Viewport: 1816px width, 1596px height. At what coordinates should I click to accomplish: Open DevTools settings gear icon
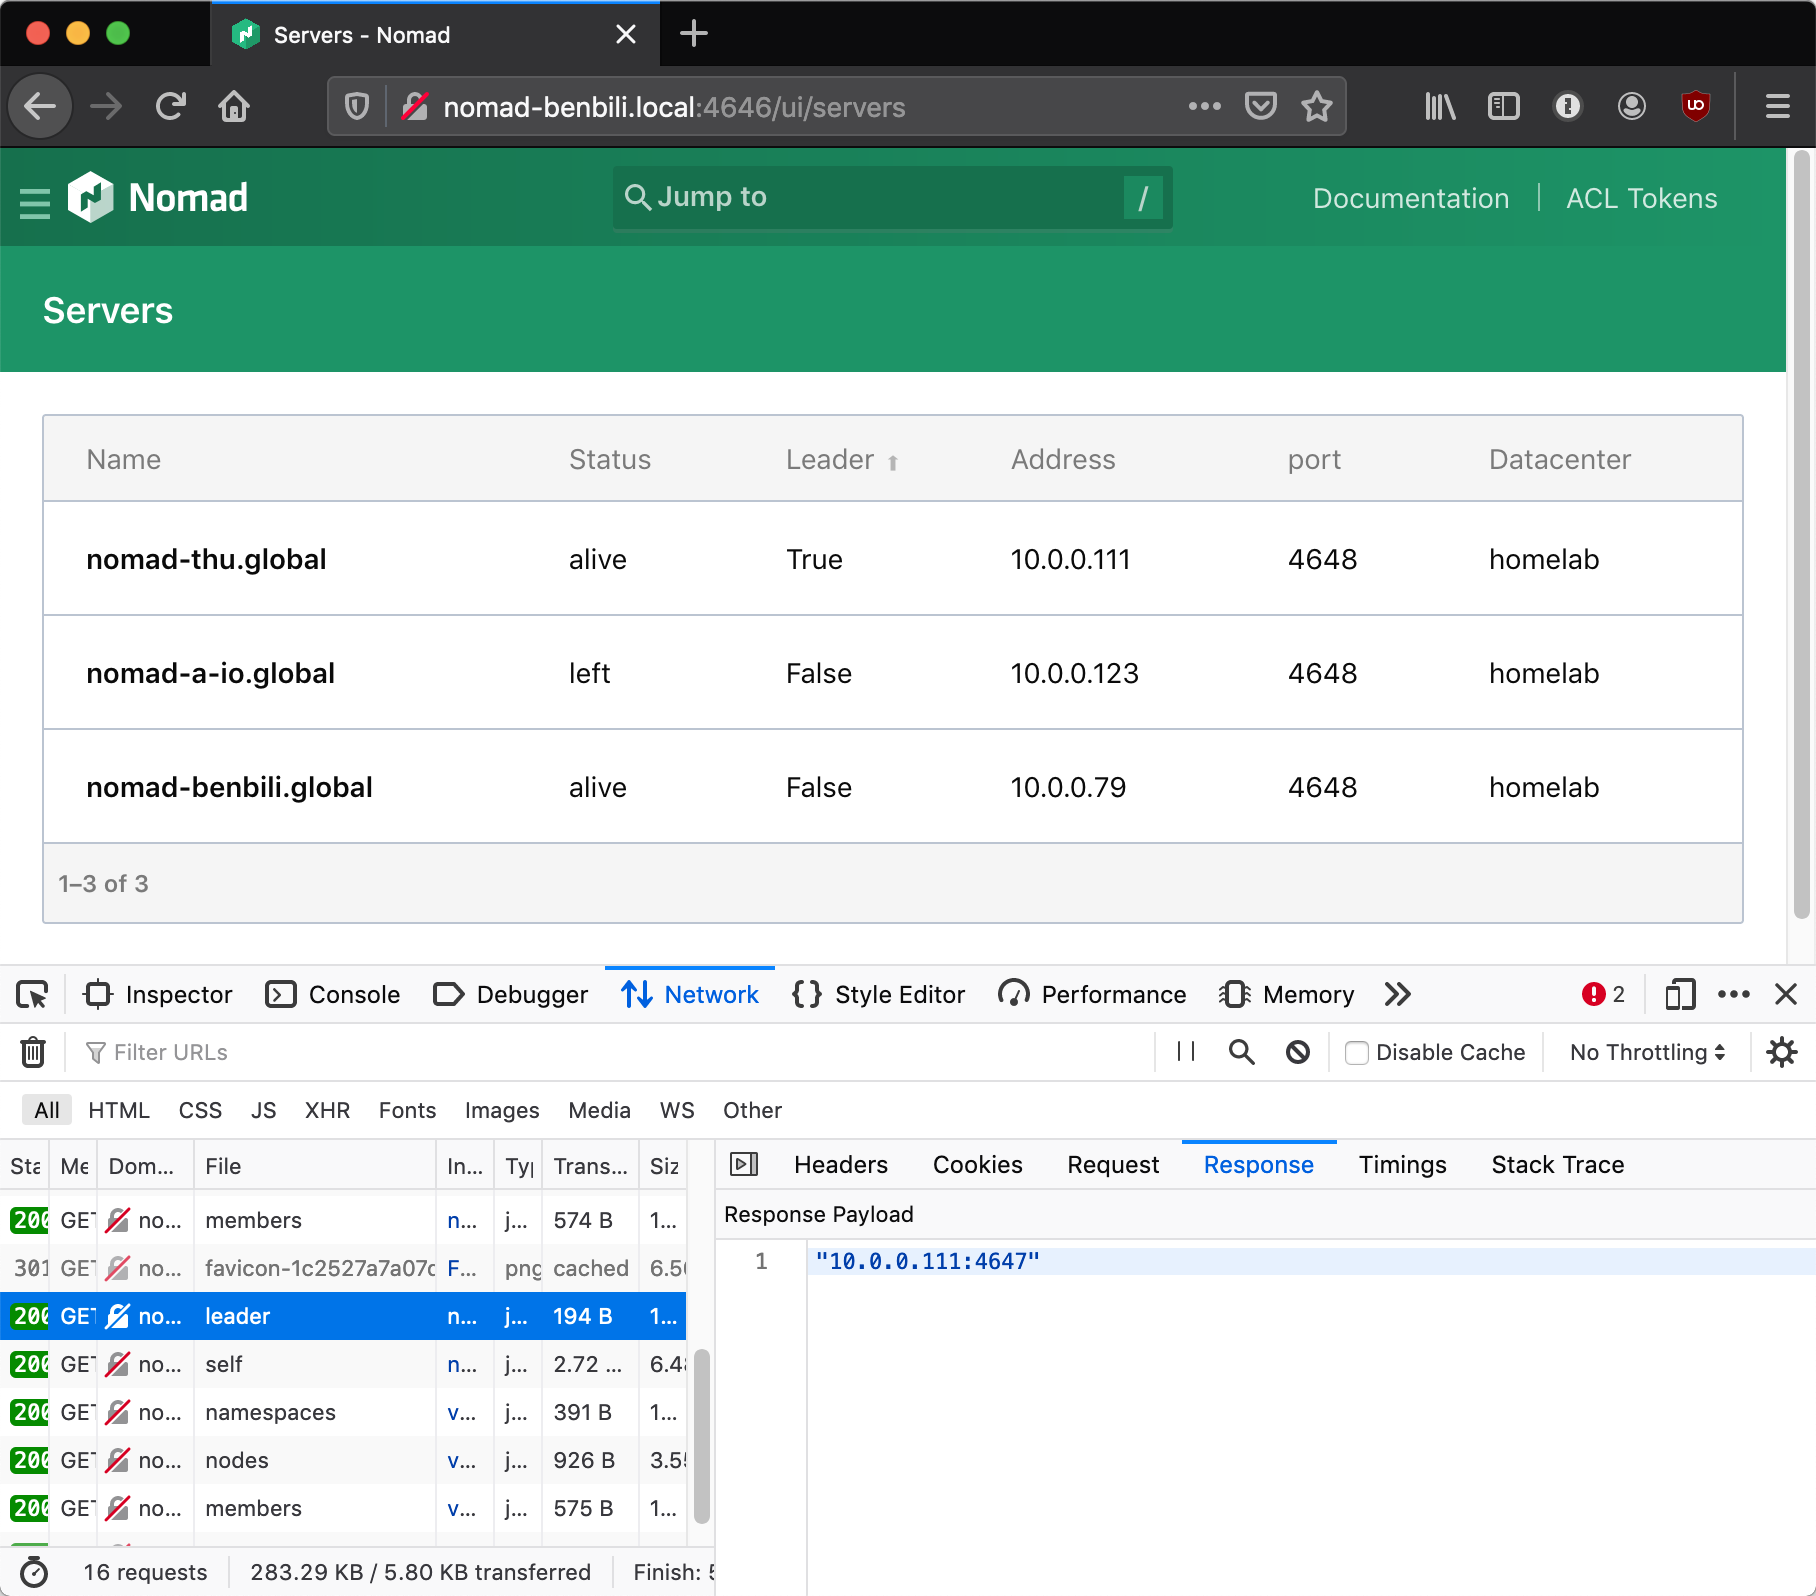[1783, 1052]
